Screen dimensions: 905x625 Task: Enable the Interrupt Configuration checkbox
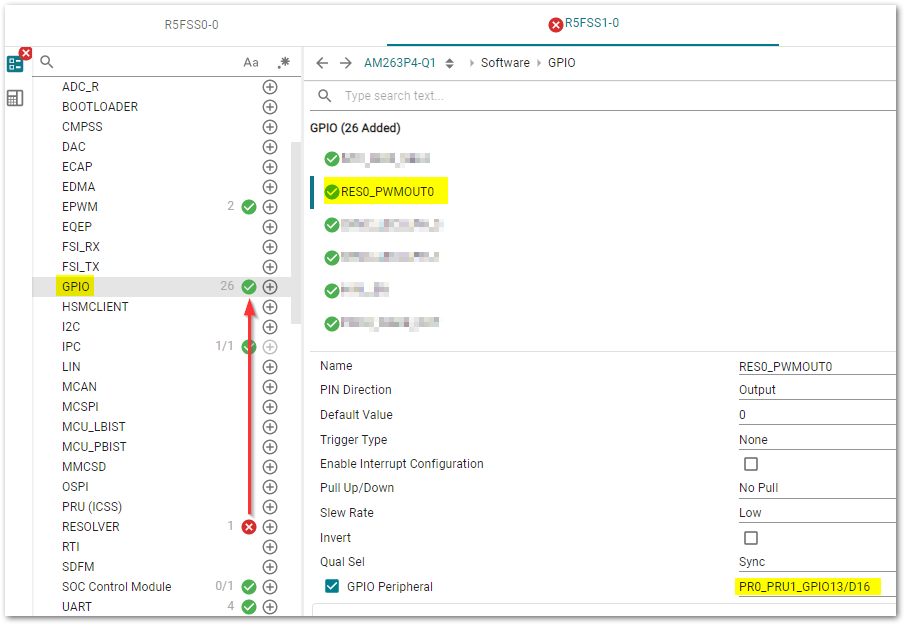pos(750,464)
